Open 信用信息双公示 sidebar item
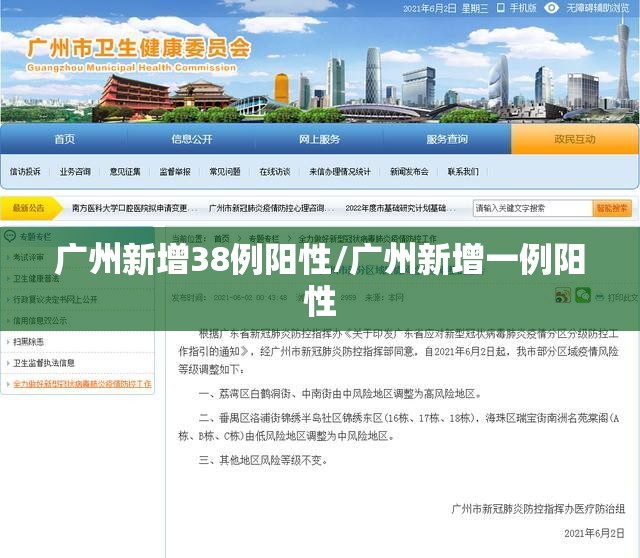Image resolution: width=640 pixels, height=558 pixels. [40, 321]
